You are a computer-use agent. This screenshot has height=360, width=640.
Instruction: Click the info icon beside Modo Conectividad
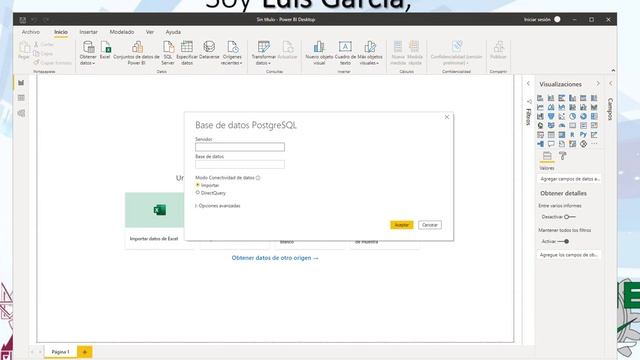[x=258, y=178]
